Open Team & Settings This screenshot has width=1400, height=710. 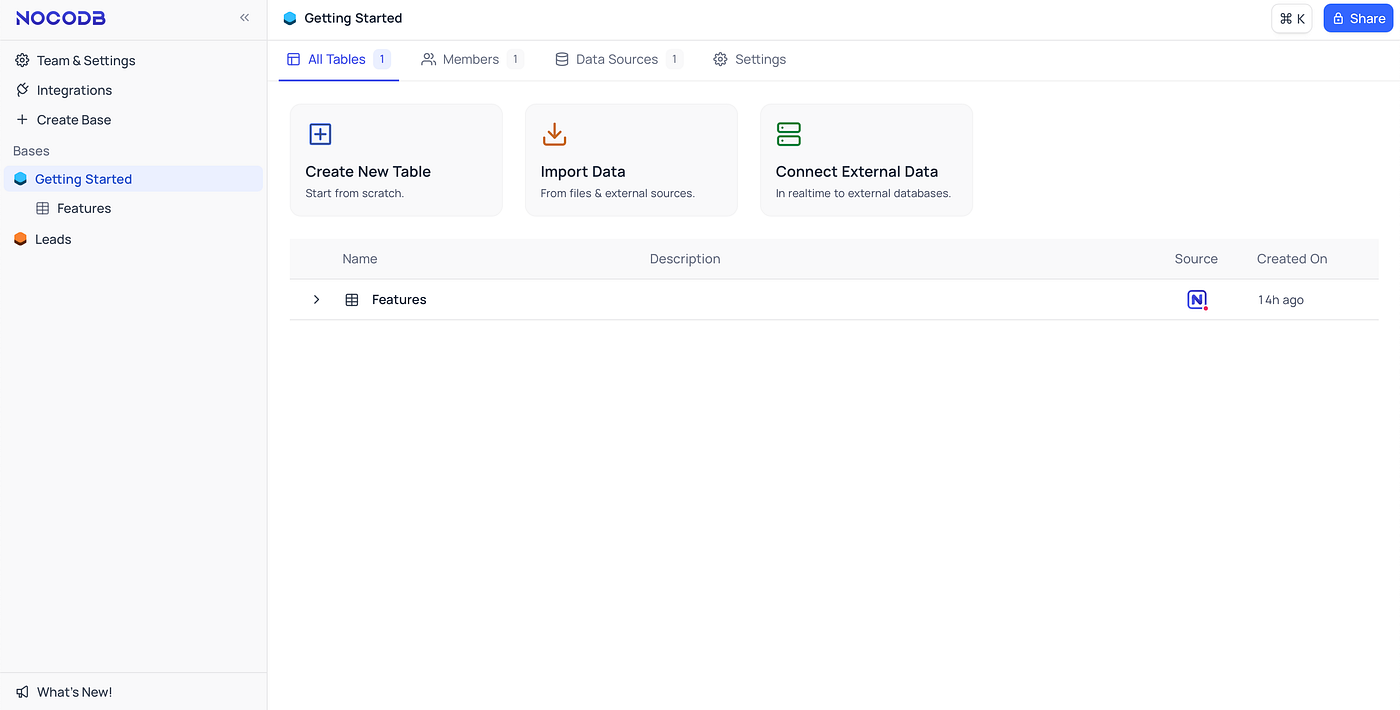(86, 60)
